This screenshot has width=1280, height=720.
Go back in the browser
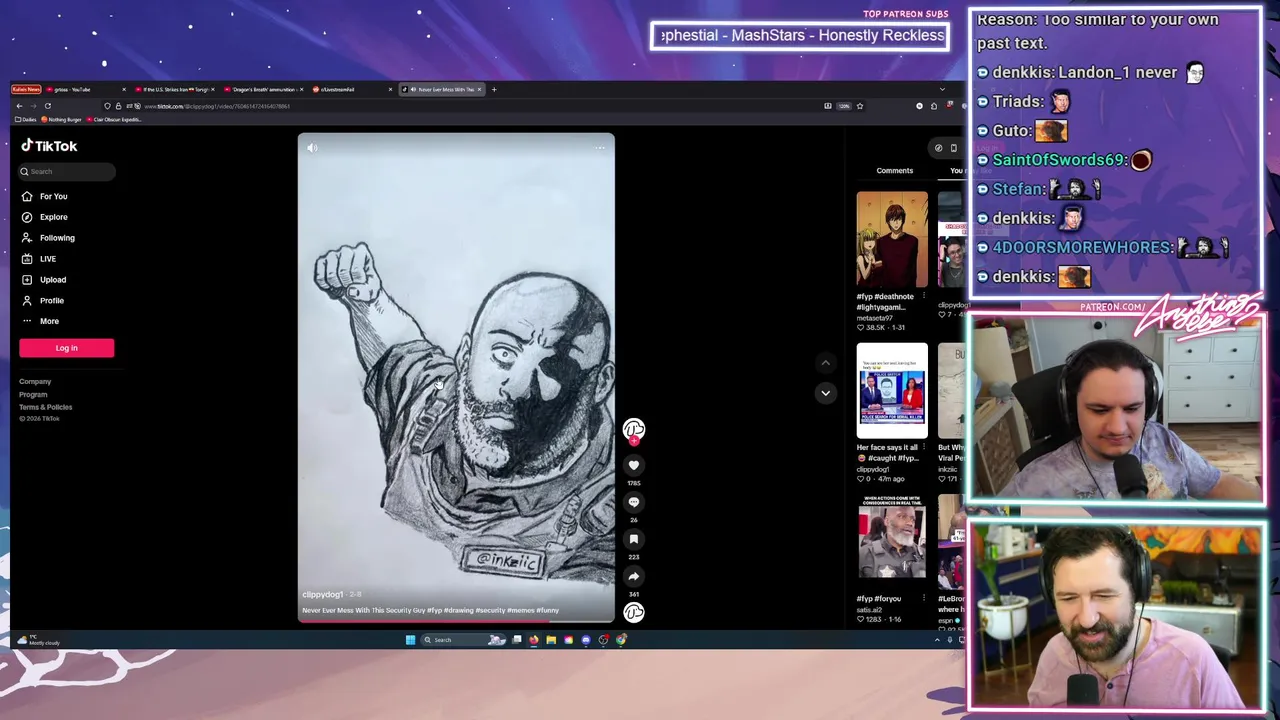click(x=19, y=106)
